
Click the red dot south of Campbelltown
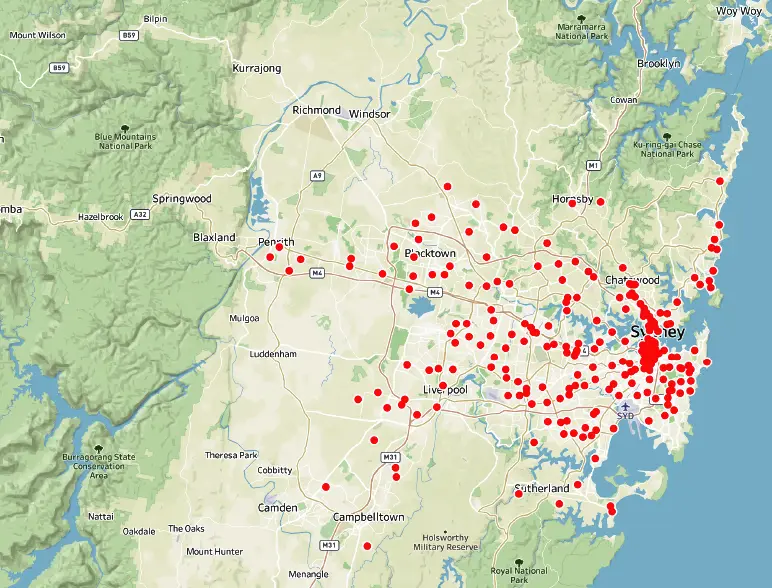[x=368, y=545]
